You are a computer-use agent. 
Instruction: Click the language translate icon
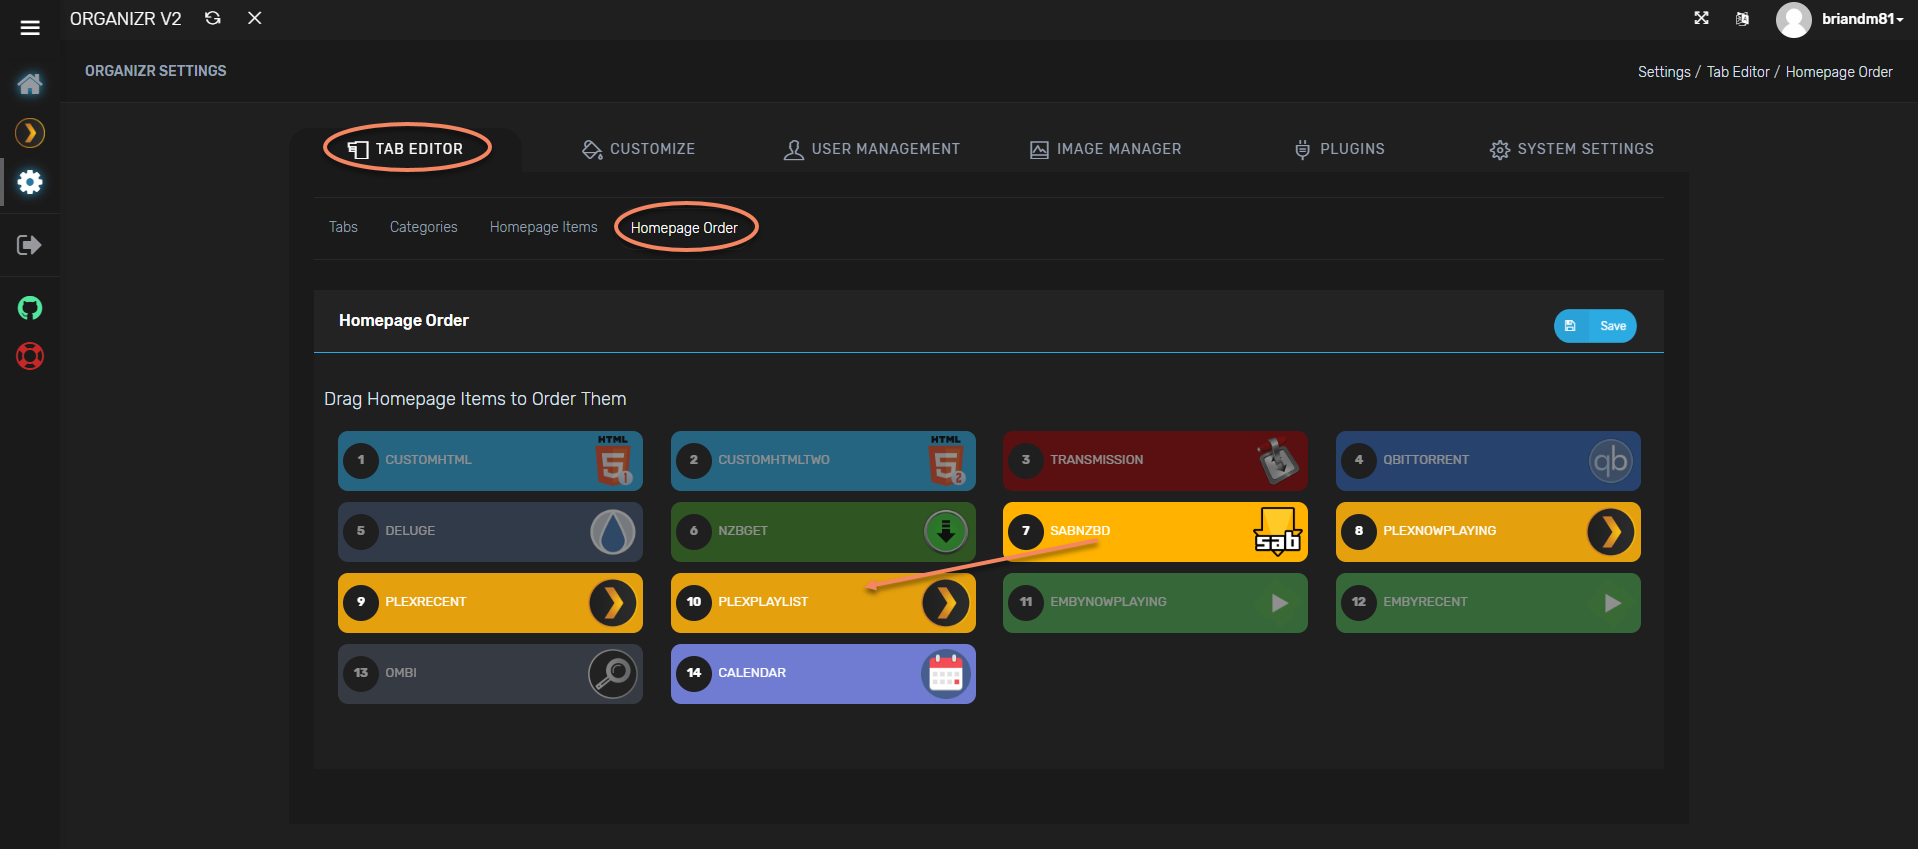click(x=1742, y=19)
